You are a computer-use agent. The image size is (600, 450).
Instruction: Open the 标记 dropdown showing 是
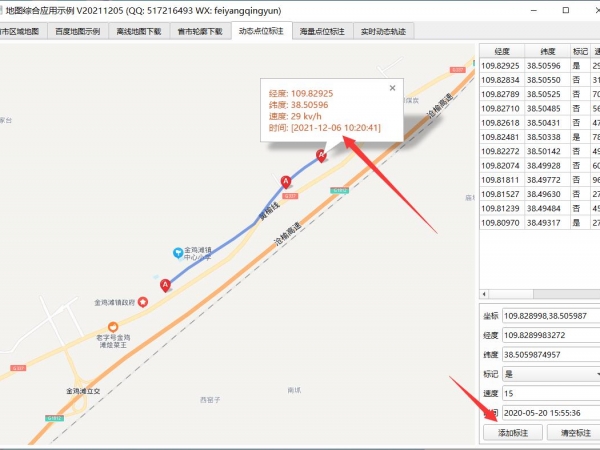point(551,374)
